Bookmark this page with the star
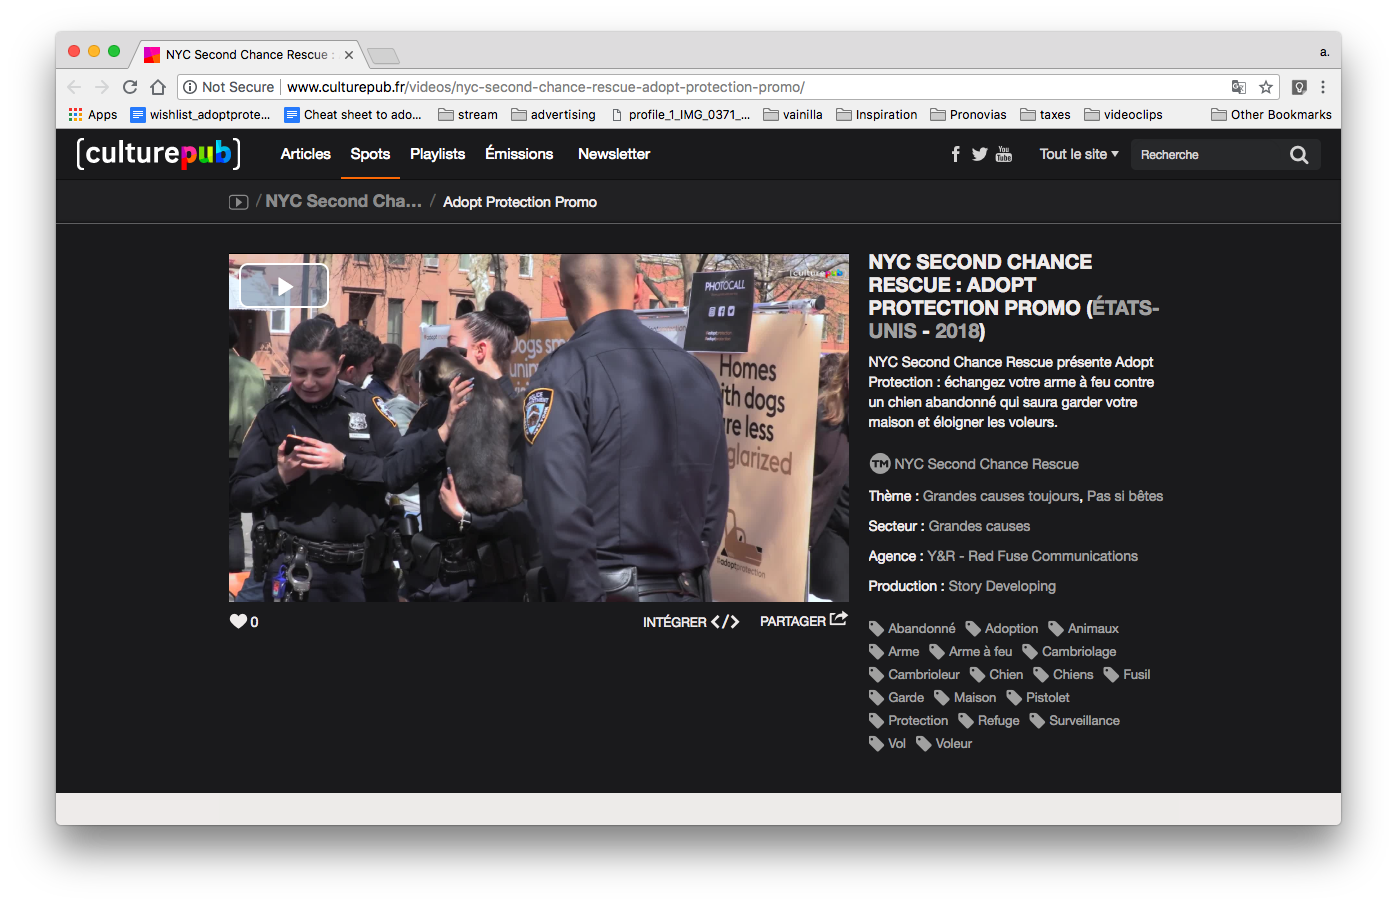1397x905 pixels. 1266,87
